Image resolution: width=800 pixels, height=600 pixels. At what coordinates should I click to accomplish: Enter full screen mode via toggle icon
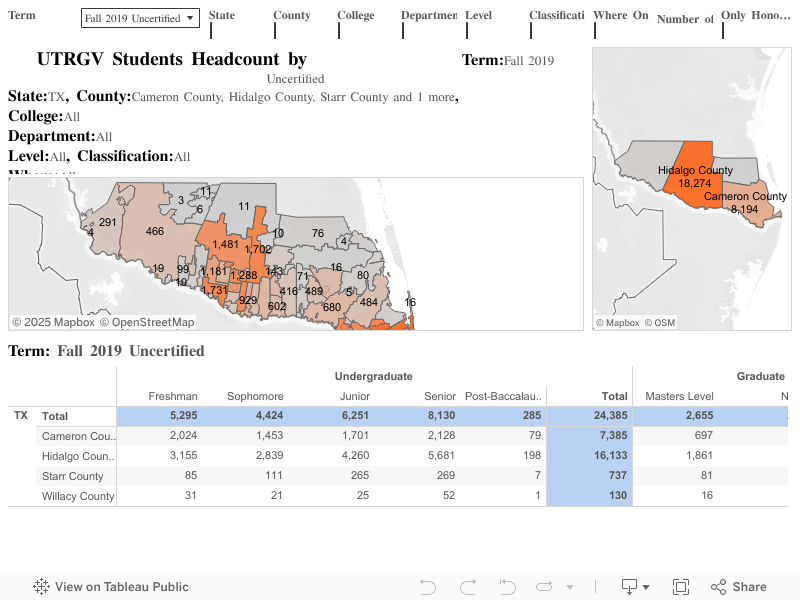[x=681, y=586]
